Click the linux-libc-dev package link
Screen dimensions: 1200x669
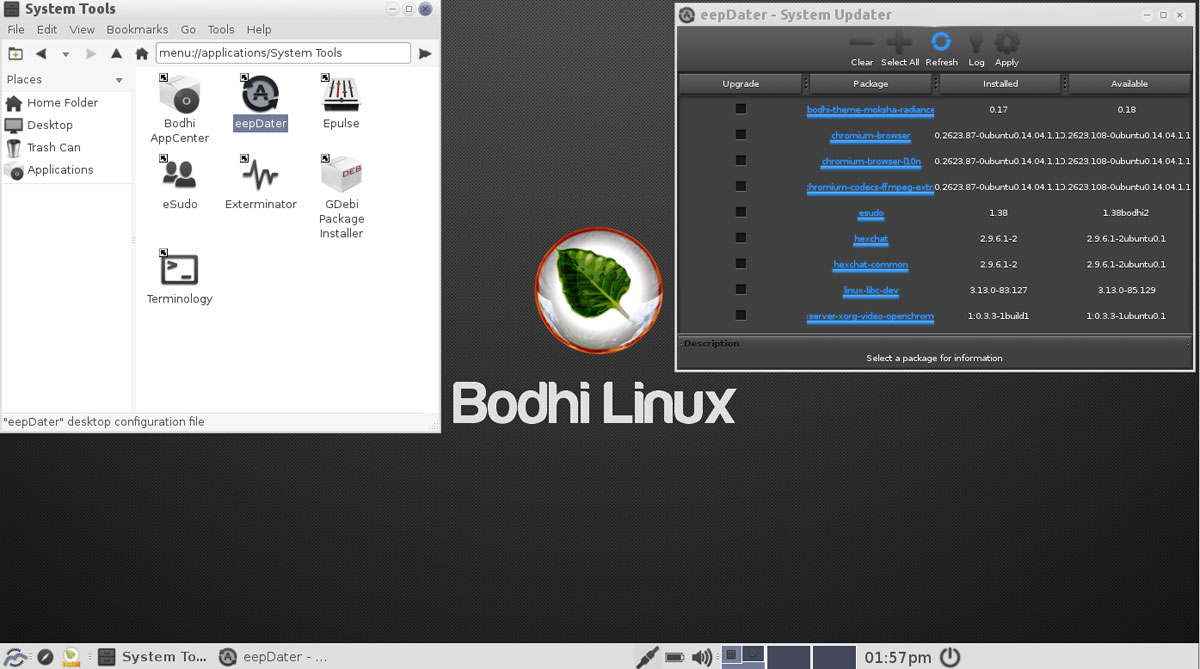pos(871,291)
